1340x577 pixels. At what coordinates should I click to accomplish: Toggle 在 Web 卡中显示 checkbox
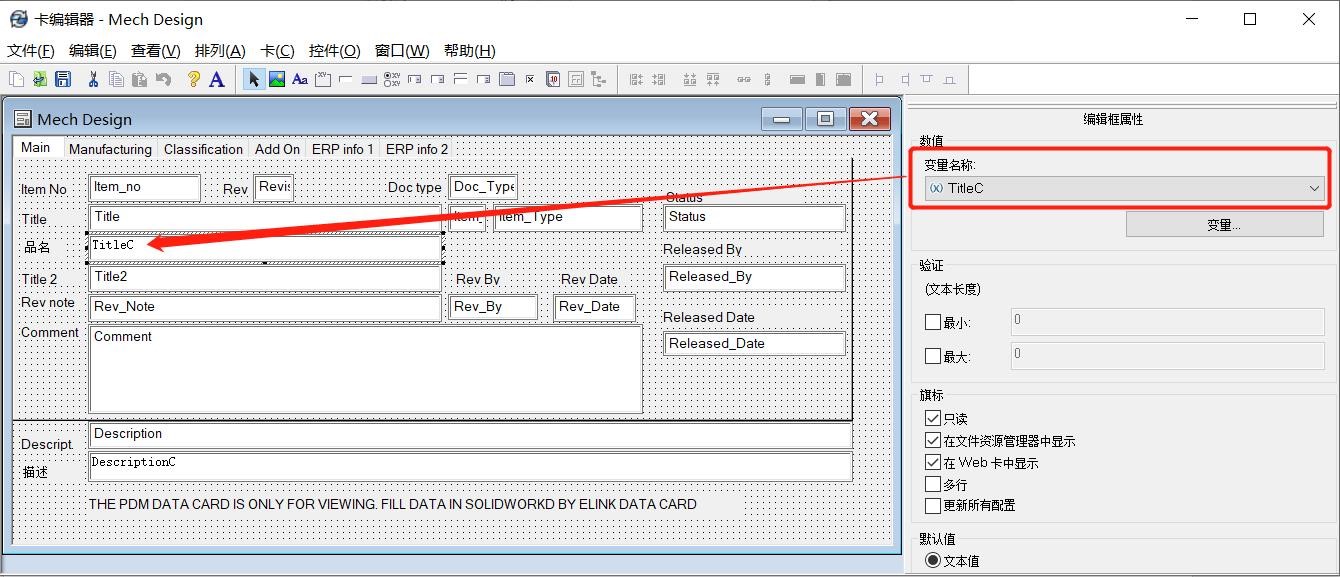click(933, 462)
